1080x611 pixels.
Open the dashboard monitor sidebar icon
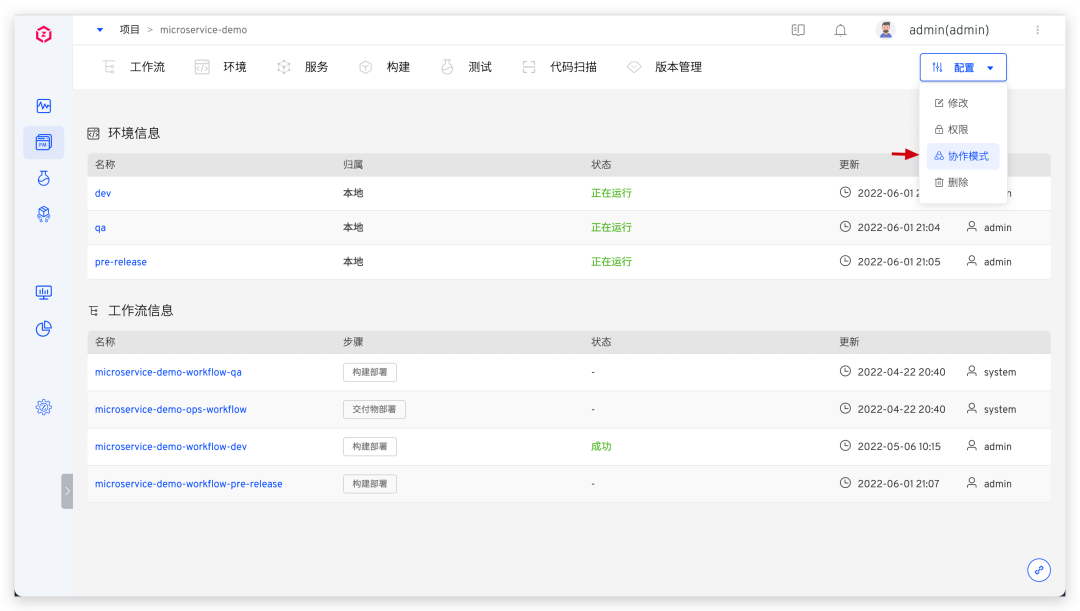43,292
